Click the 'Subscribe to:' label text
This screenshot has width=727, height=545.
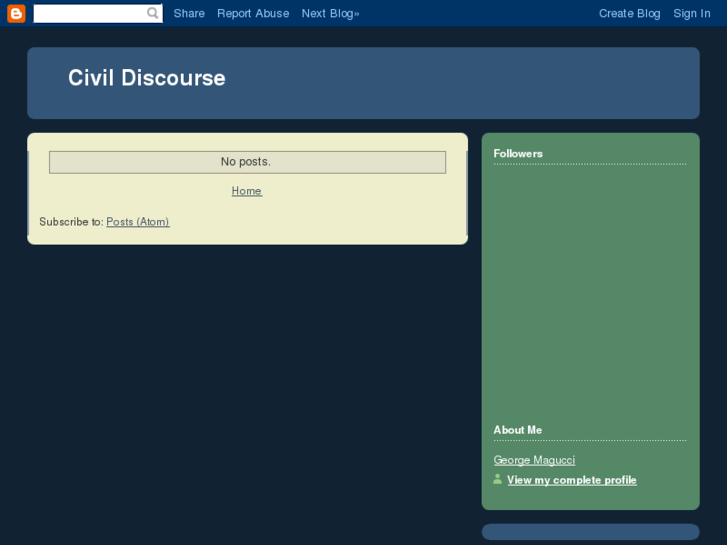coord(71,222)
